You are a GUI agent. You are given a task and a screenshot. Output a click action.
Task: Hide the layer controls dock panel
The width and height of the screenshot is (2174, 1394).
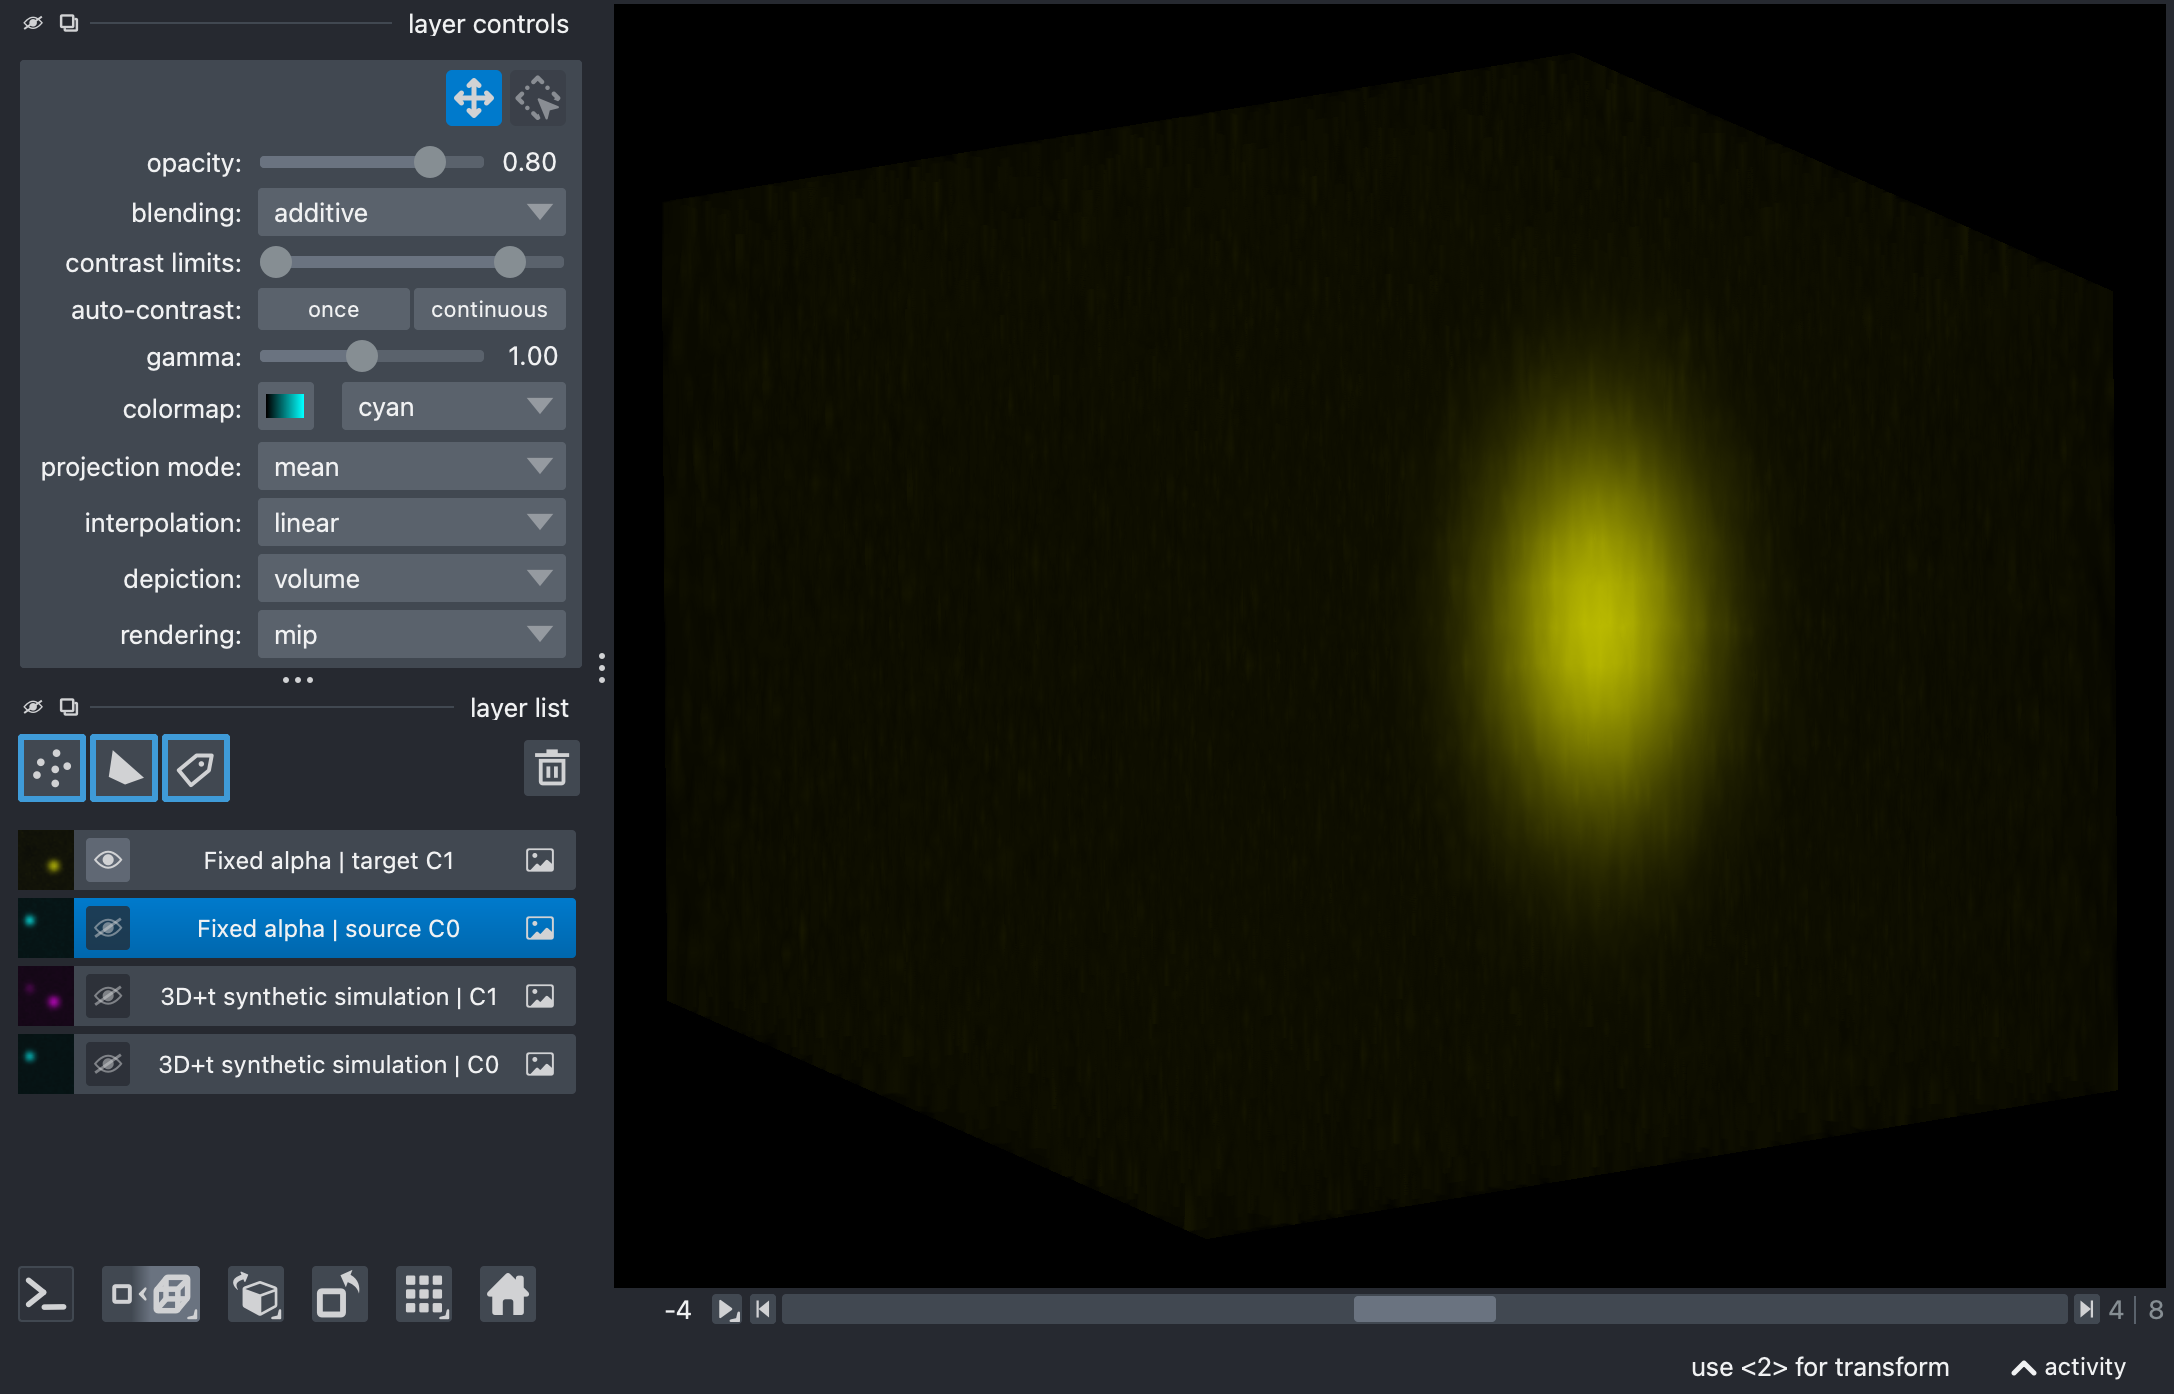[x=33, y=23]
